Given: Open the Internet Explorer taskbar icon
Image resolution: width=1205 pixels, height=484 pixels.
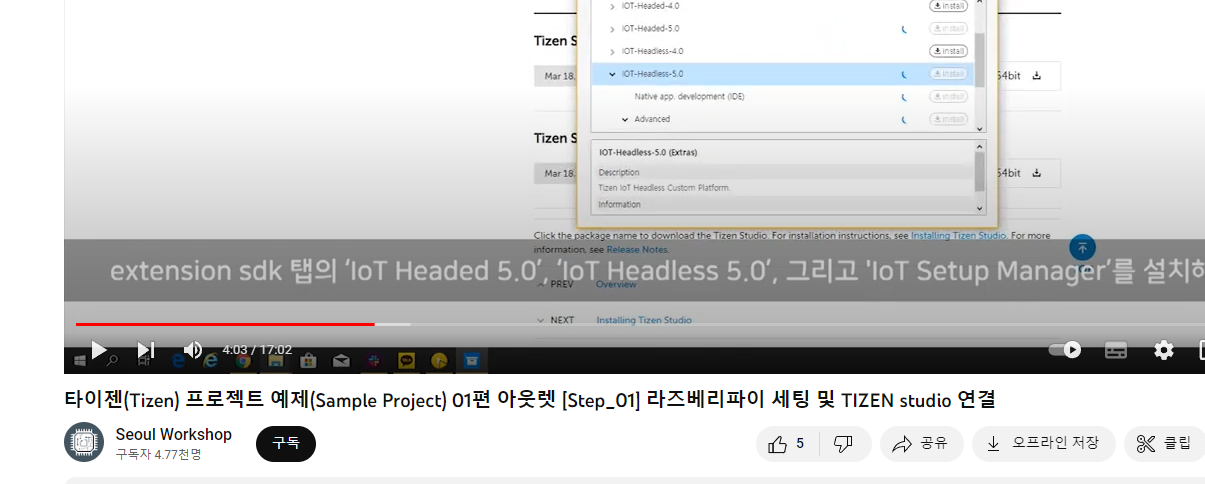Looking at the screenshot, I should [x=211, y=360].
